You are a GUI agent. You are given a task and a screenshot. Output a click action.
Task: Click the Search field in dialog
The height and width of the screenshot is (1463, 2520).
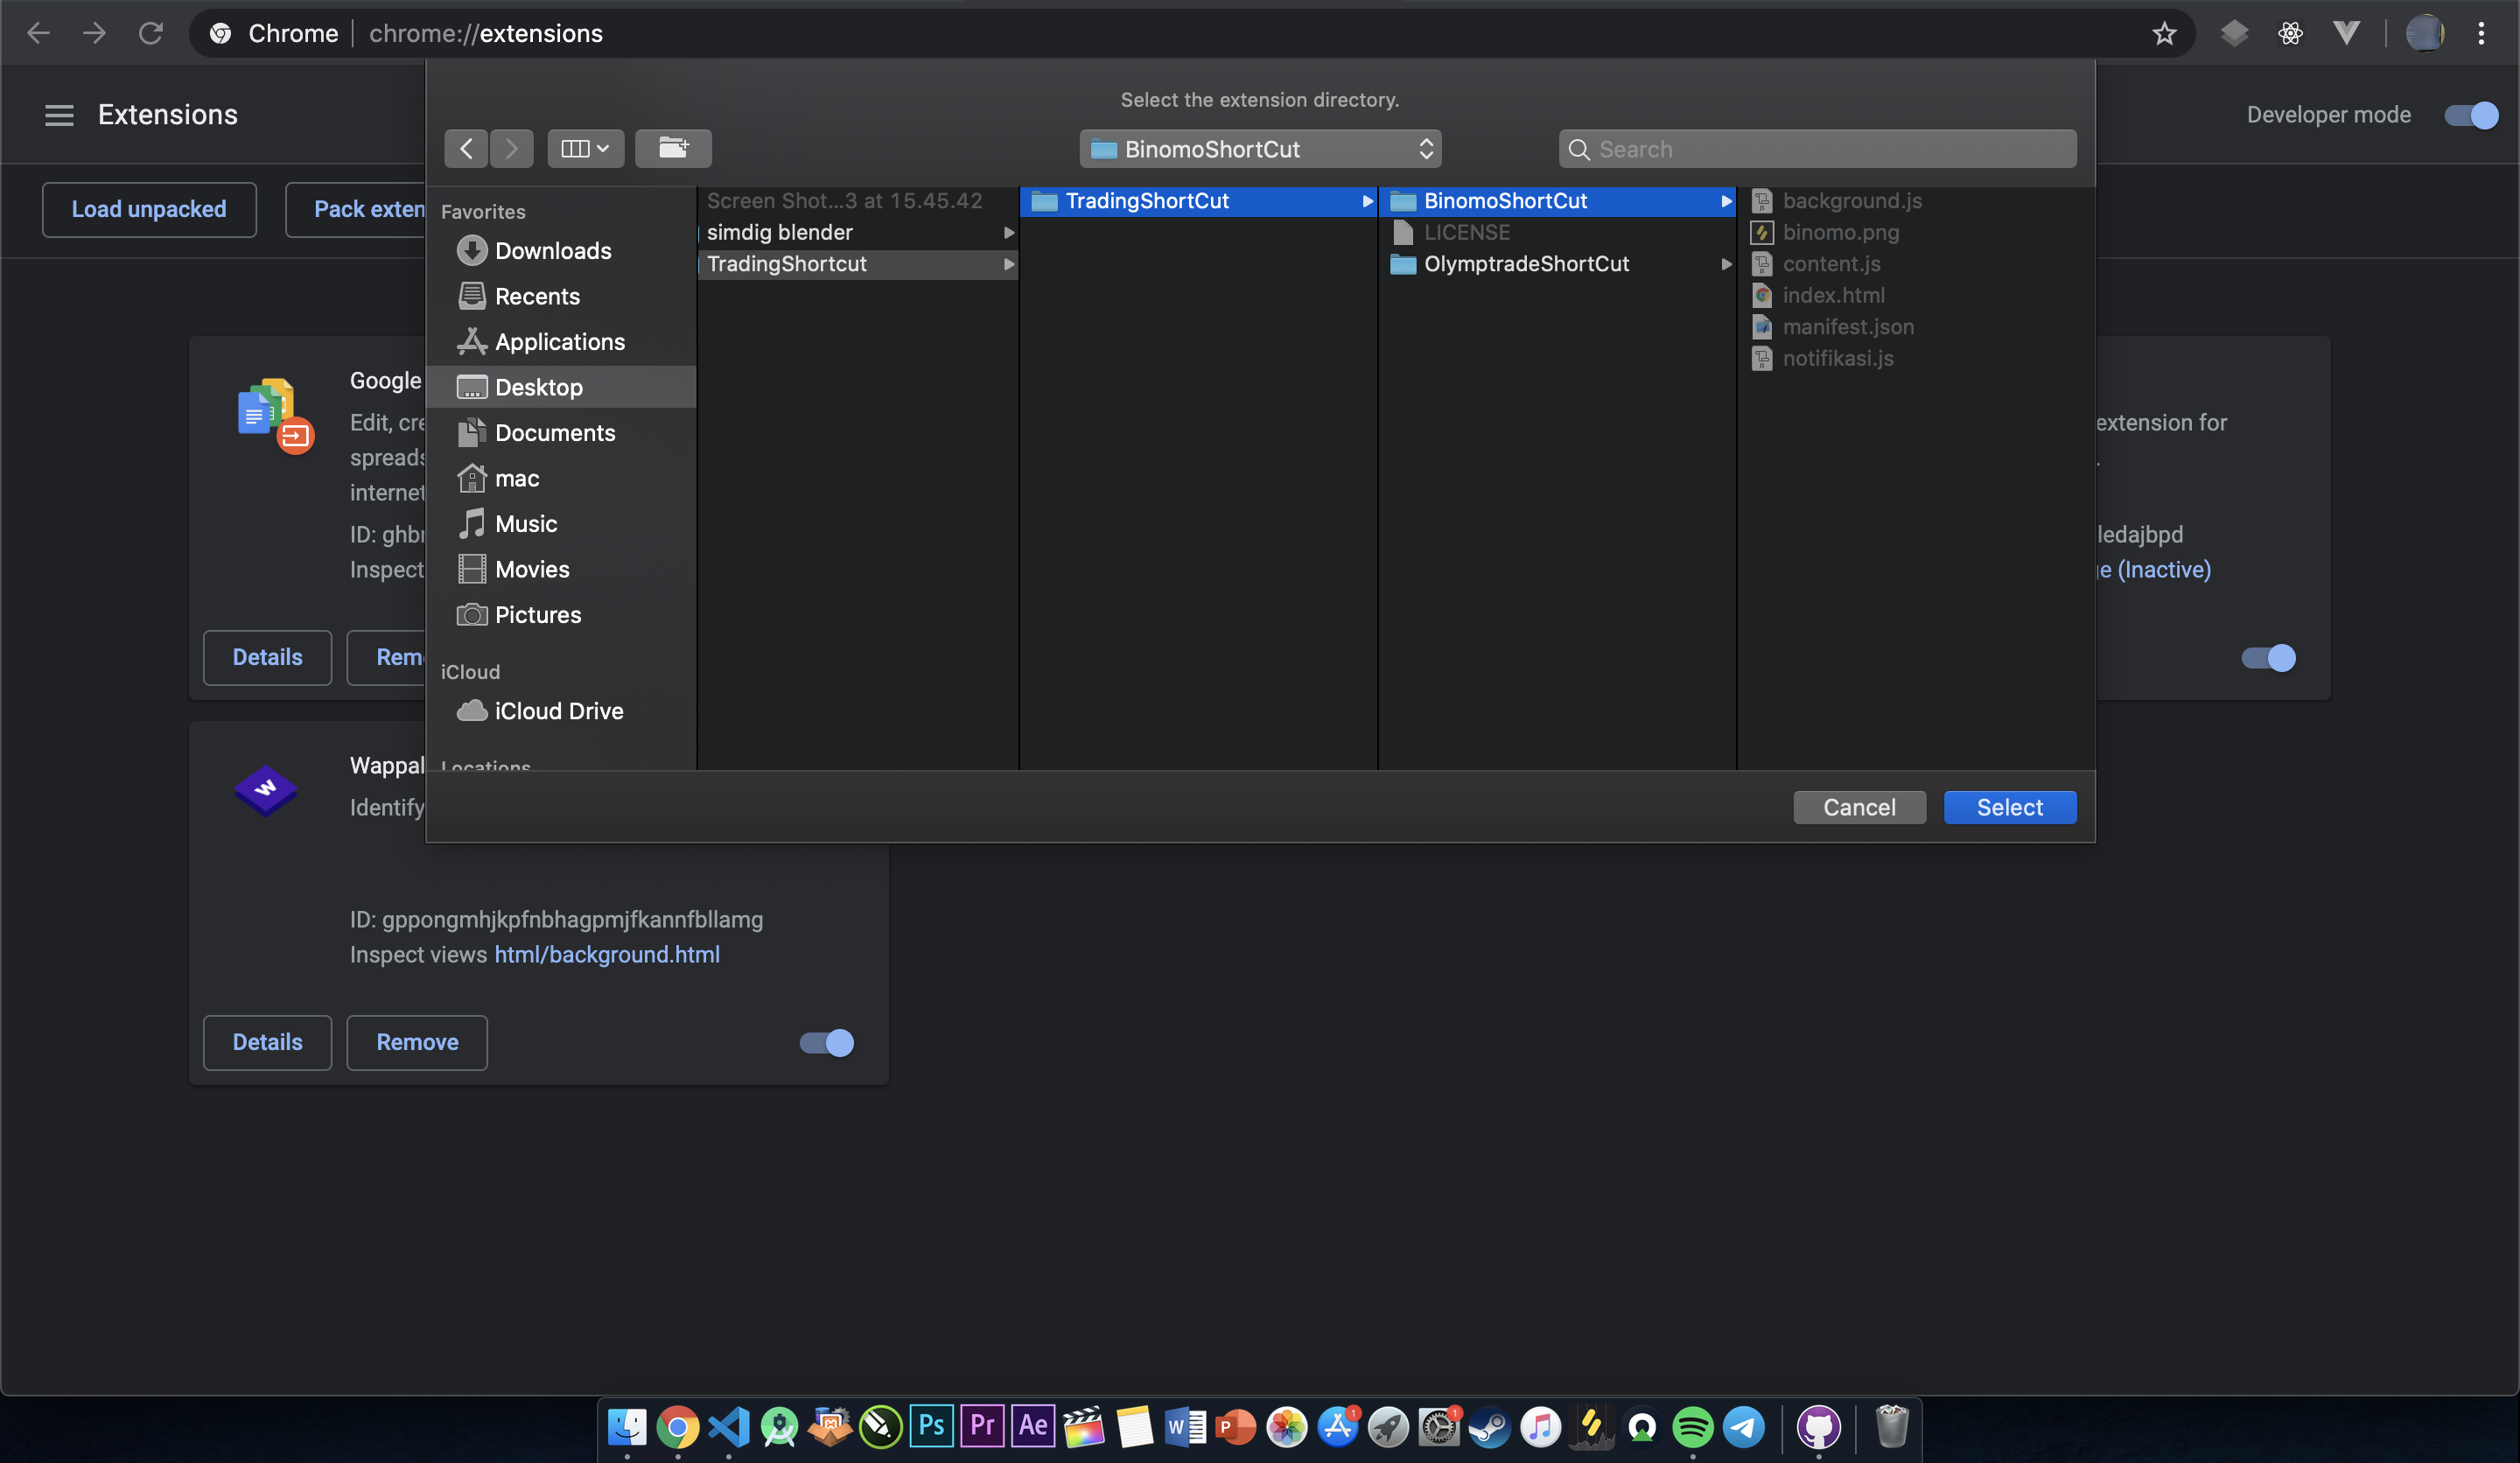[1817, 149]
